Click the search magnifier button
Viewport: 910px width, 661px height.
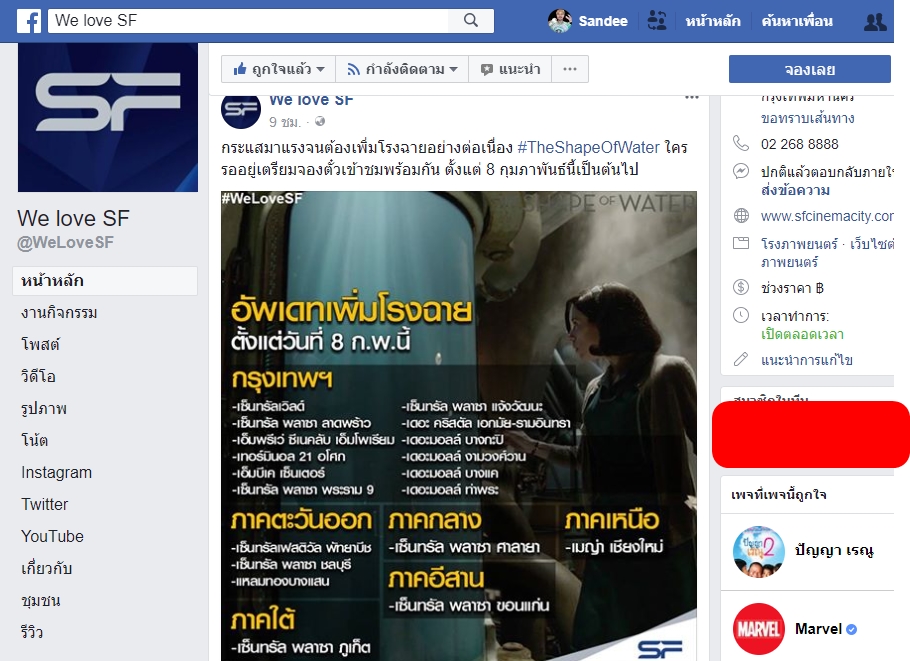pyautogui.click(x=471, y=21)
